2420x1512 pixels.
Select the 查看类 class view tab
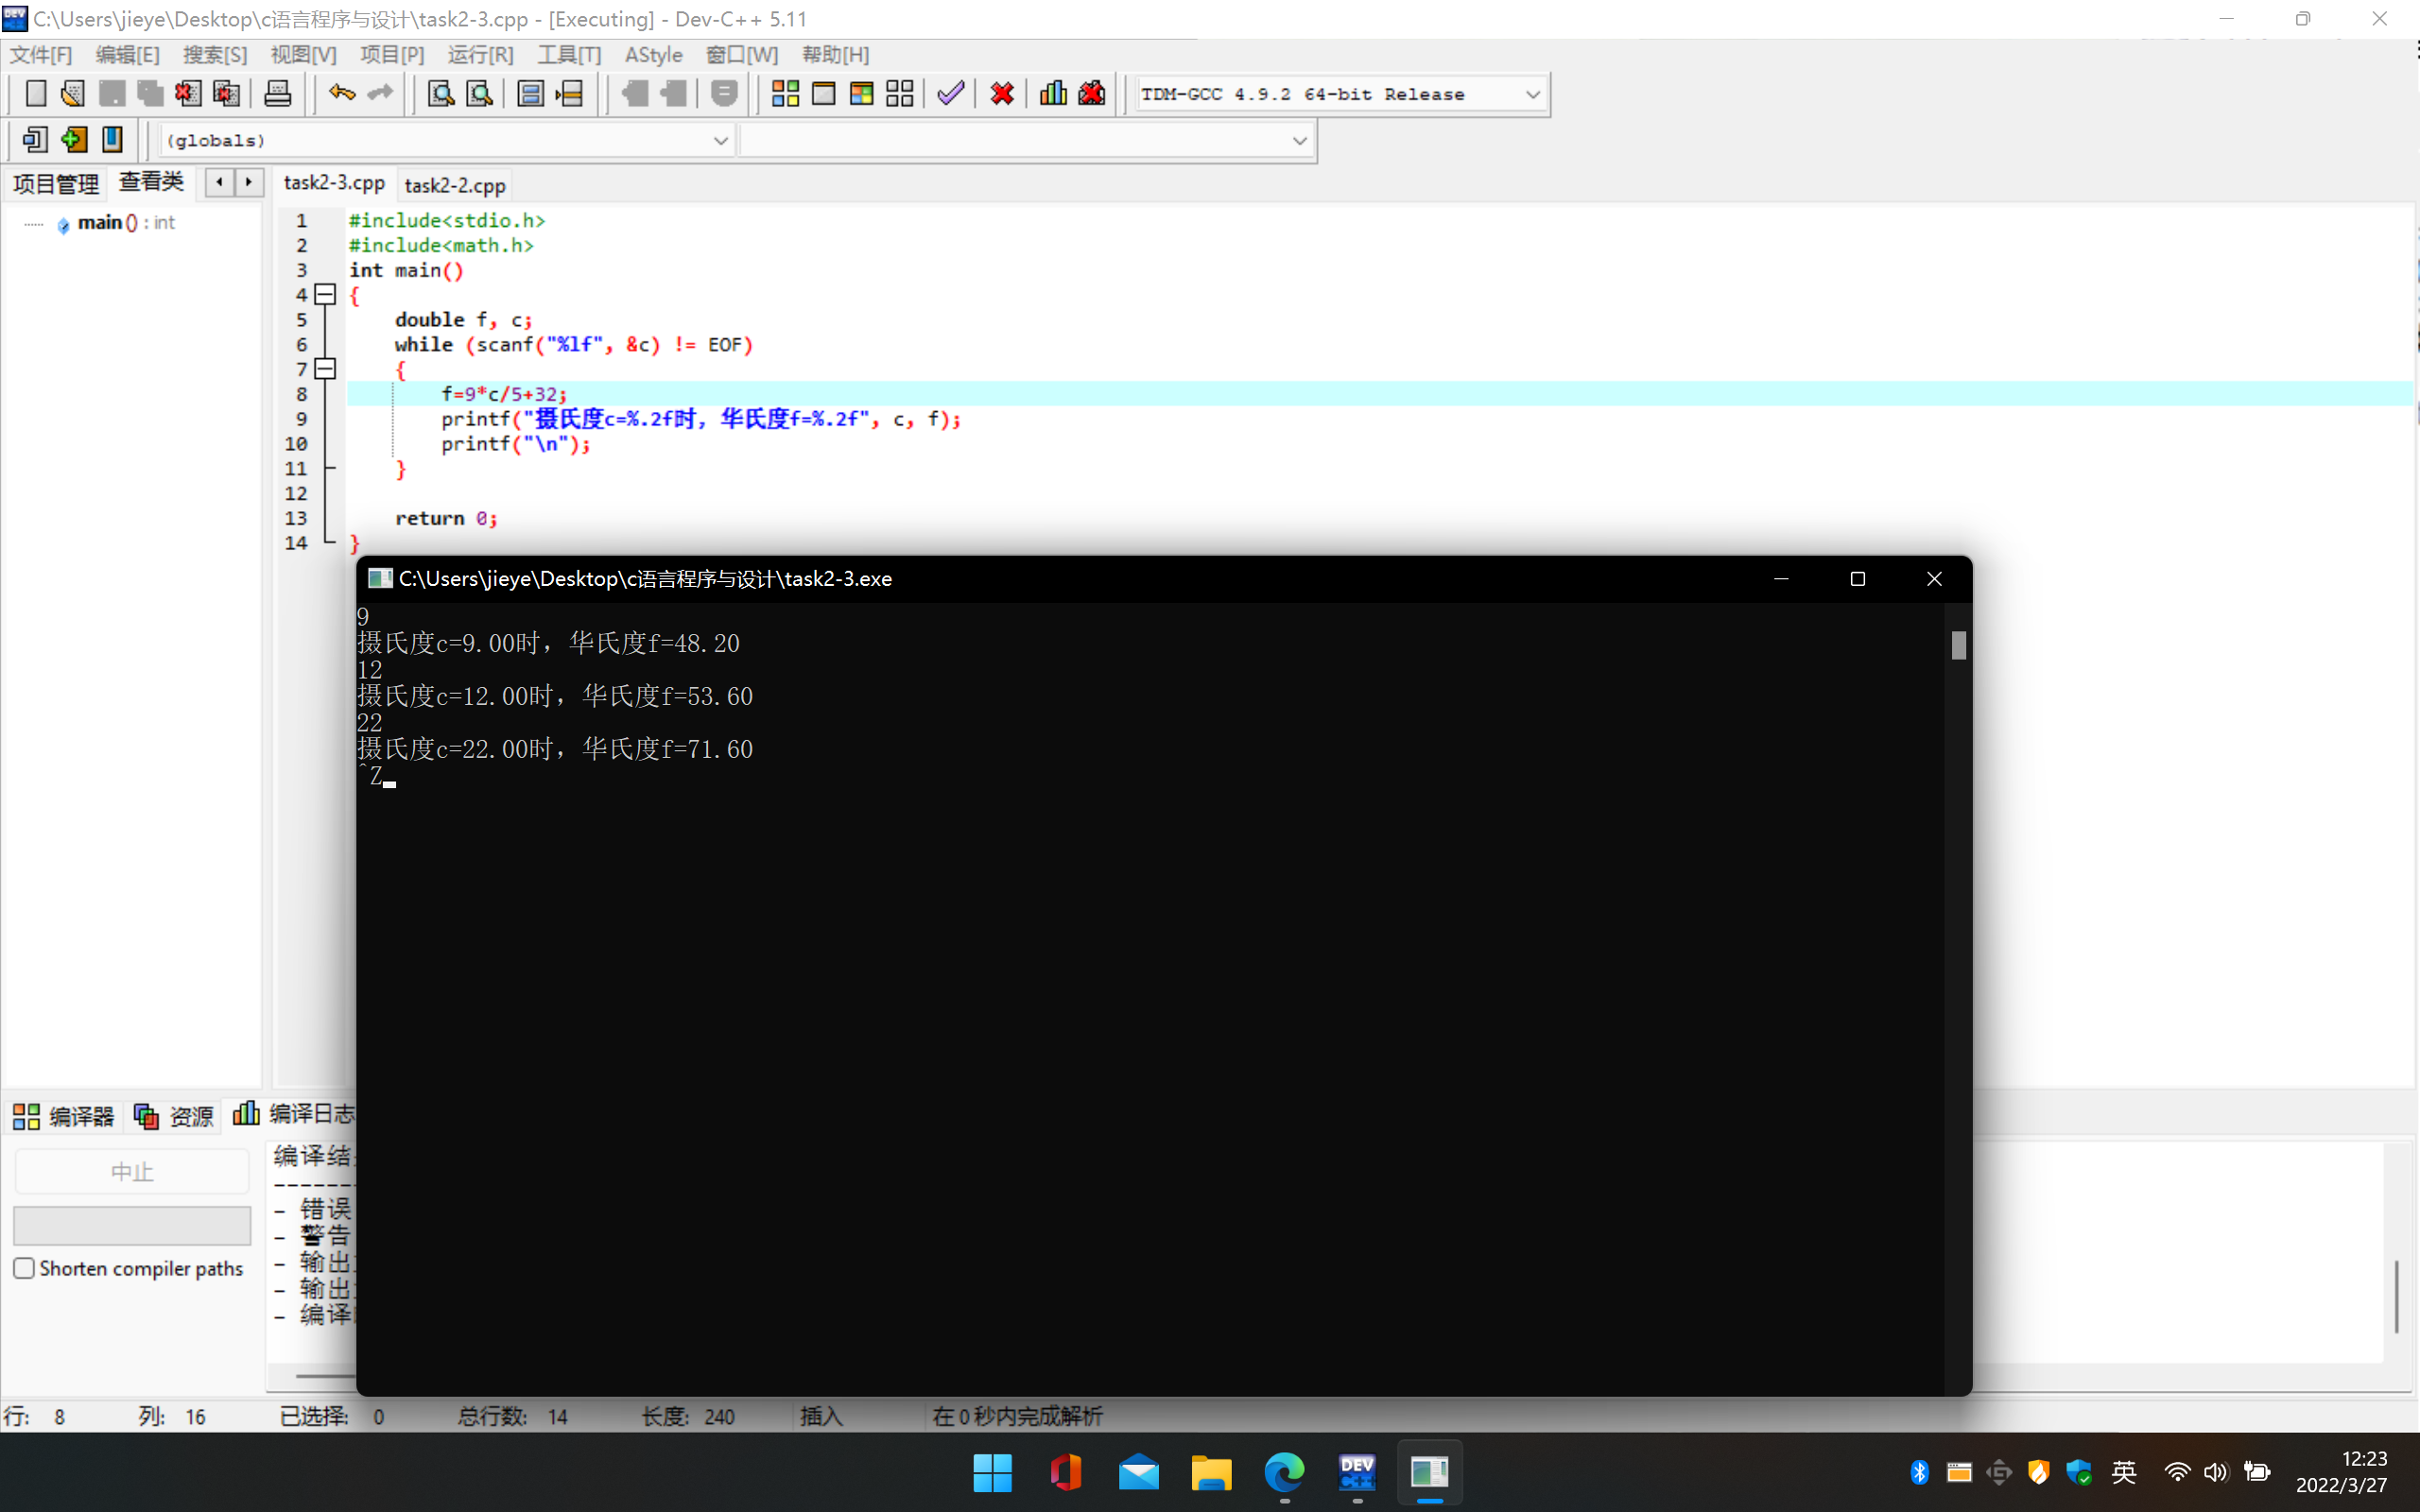(x=151, y=182)
